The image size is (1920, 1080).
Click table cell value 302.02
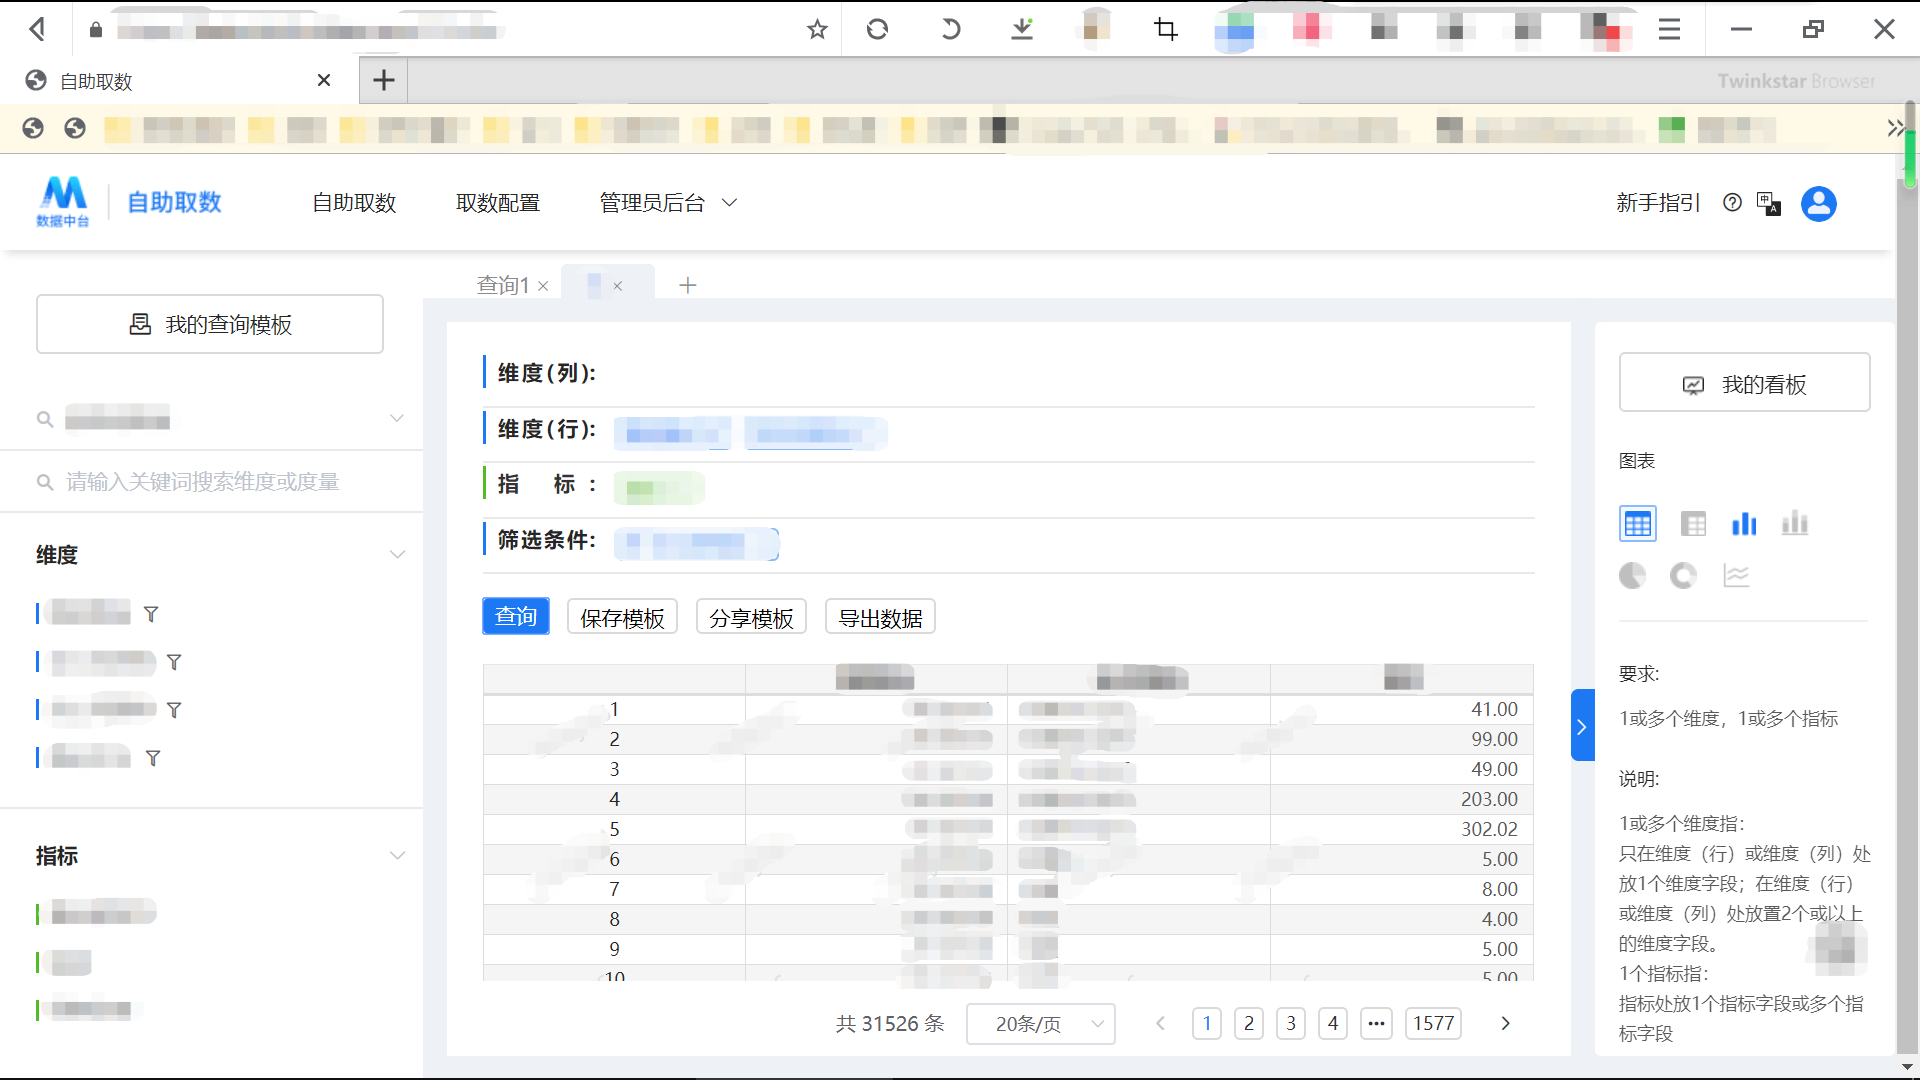tap(1489, 829)
